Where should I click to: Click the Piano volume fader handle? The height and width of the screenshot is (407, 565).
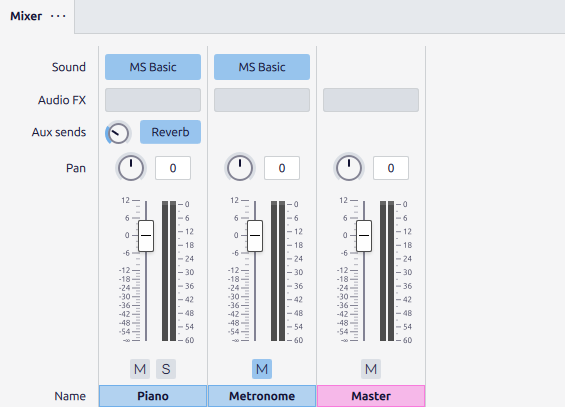(x=146, y=236)
